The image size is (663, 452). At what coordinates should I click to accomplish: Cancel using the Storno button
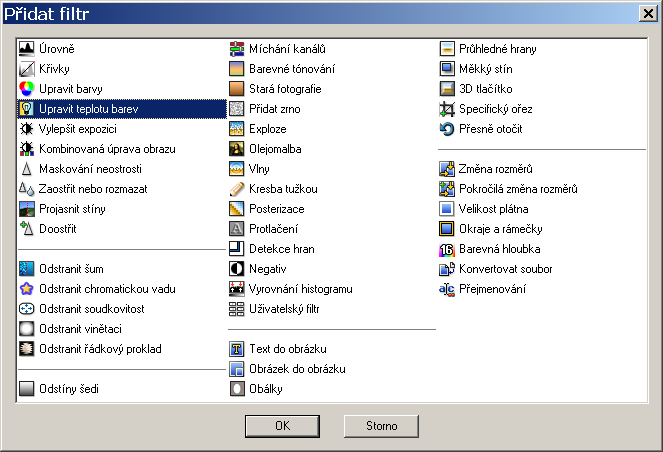click(381, 426)
